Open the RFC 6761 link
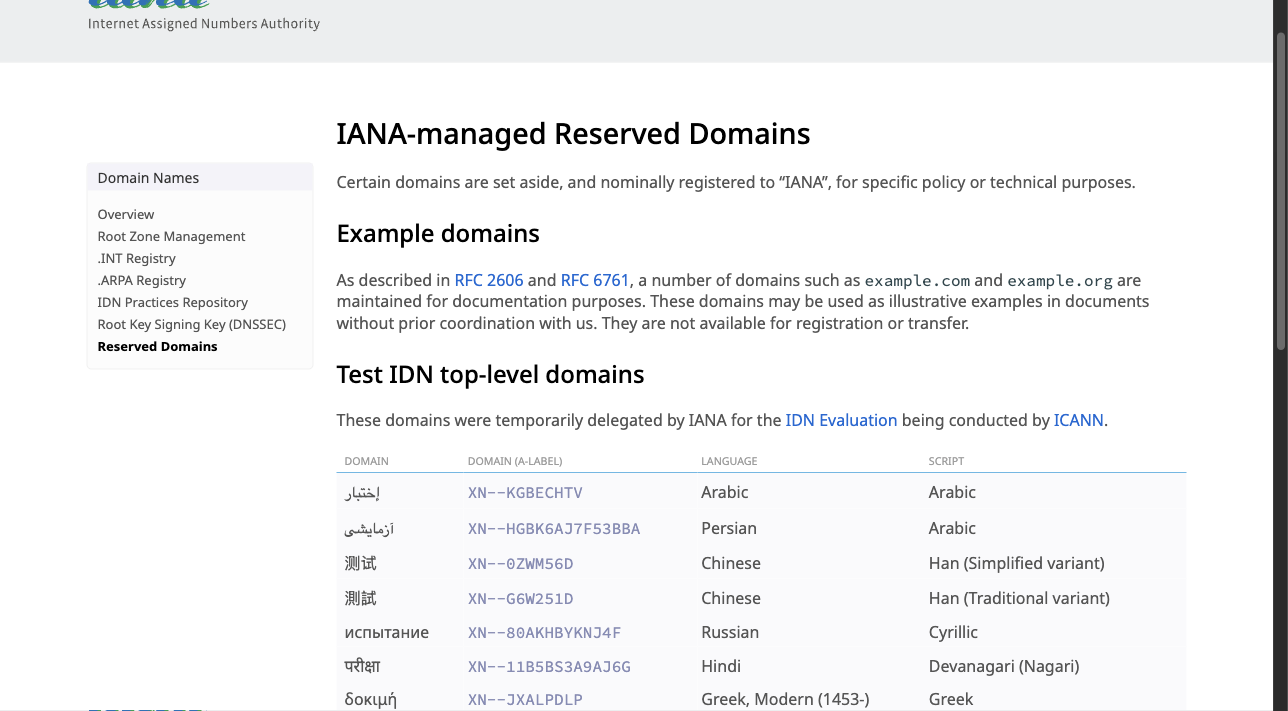 pos(594,280)
